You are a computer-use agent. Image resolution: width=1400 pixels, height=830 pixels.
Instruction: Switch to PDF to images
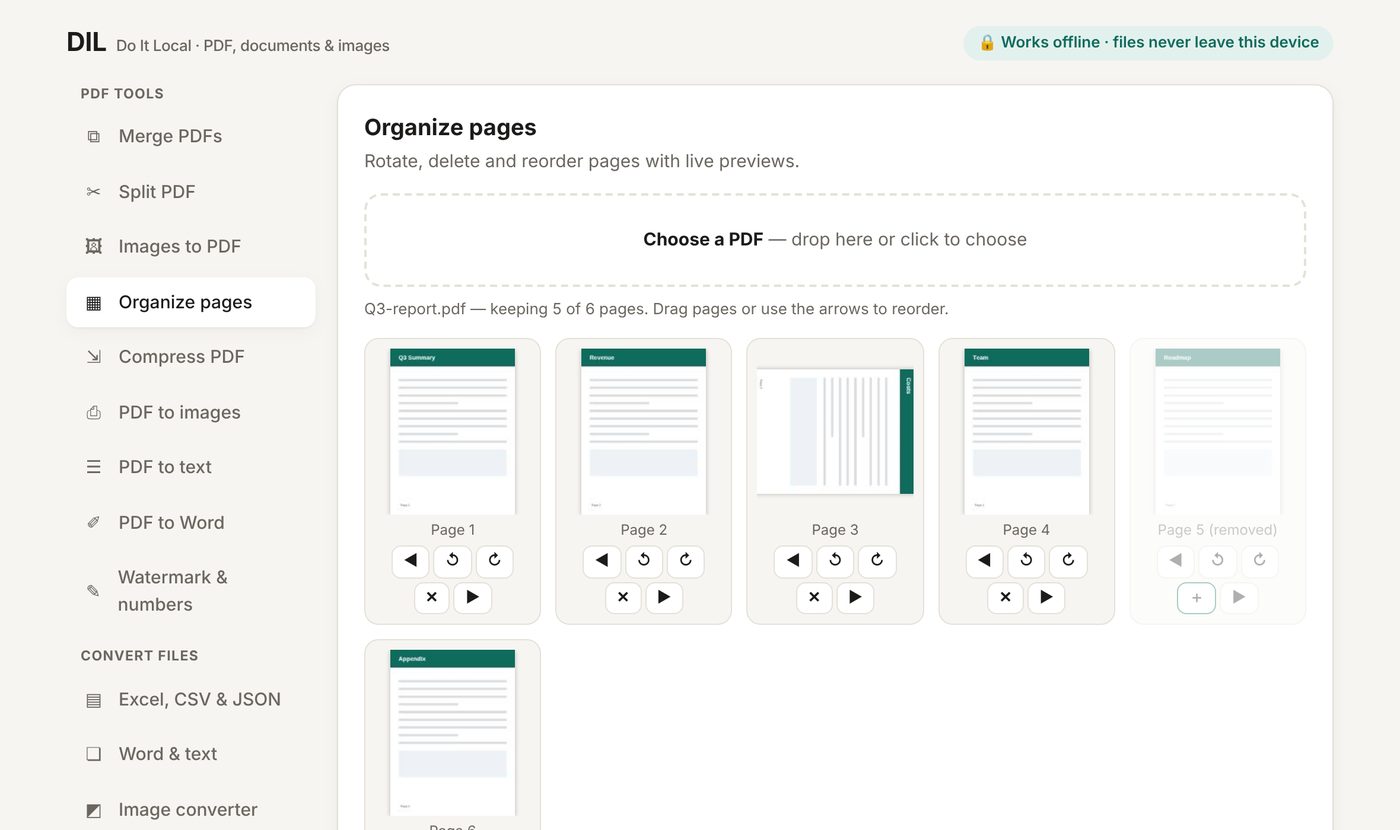click(x=191, y=412)
